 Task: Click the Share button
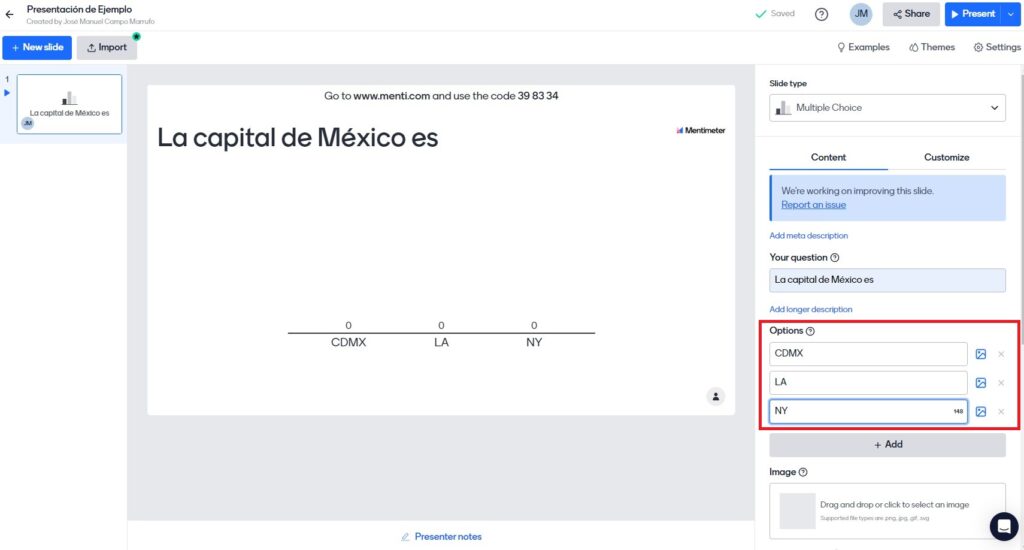[x=910, y=14]
